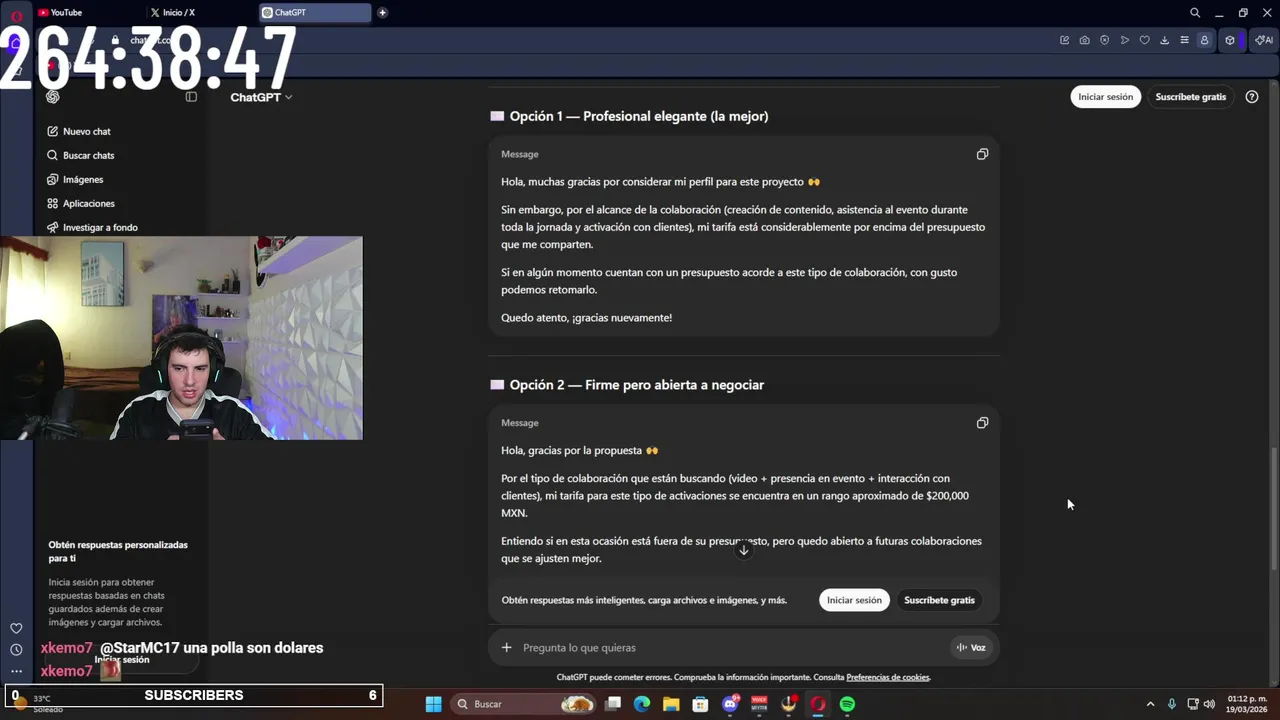
Task: Open the Preferencias de cookies link
Action: click(x=888, y=677)
